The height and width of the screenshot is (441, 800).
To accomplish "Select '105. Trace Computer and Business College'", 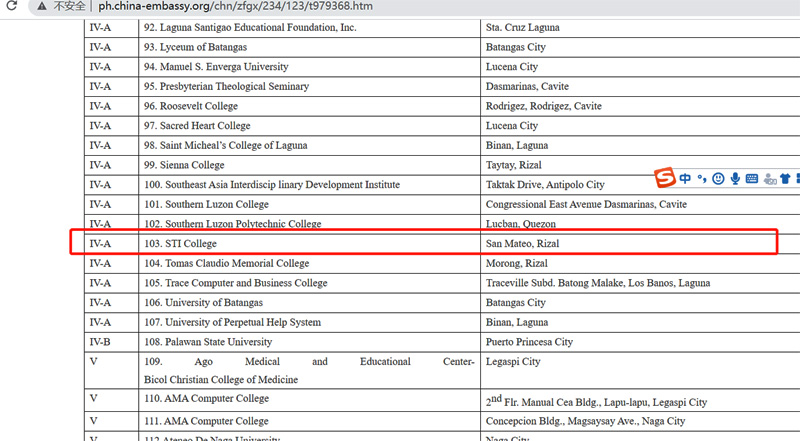I will tap(235, 283).
